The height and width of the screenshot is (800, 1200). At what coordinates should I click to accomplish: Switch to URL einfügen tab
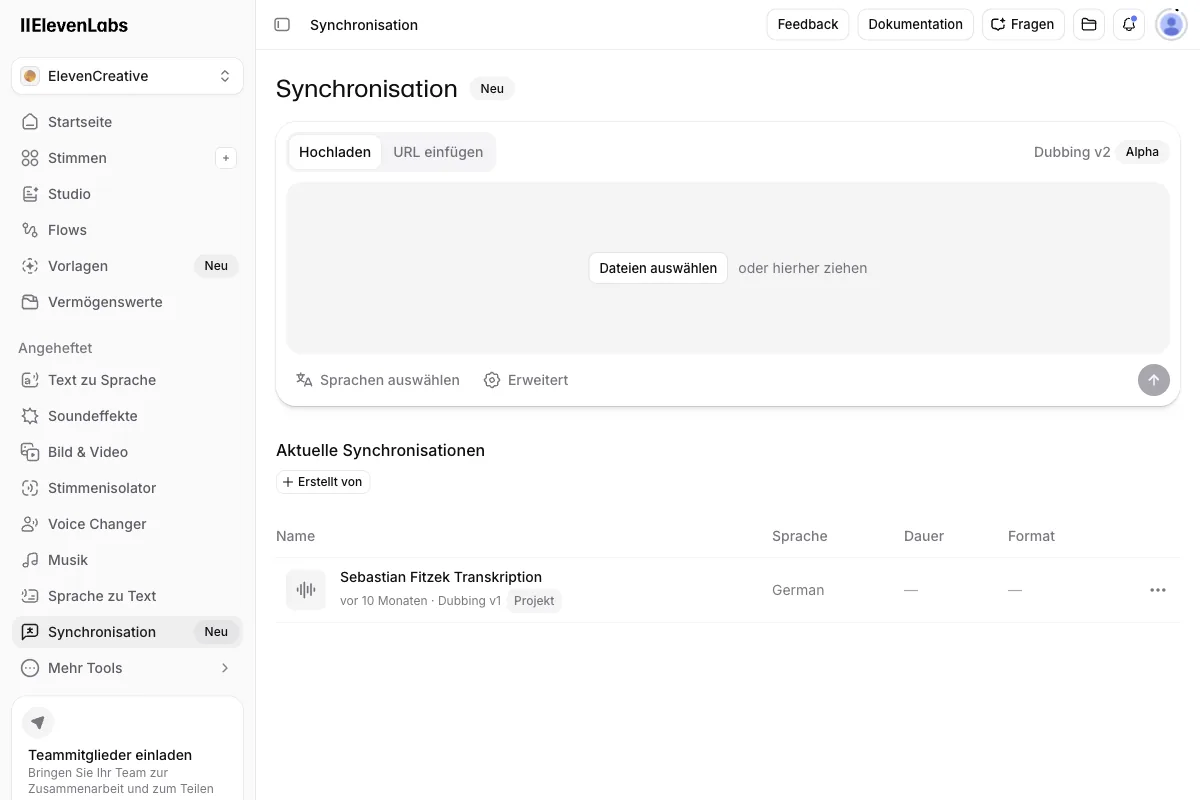pyautogui.click(x=438, y=152)
